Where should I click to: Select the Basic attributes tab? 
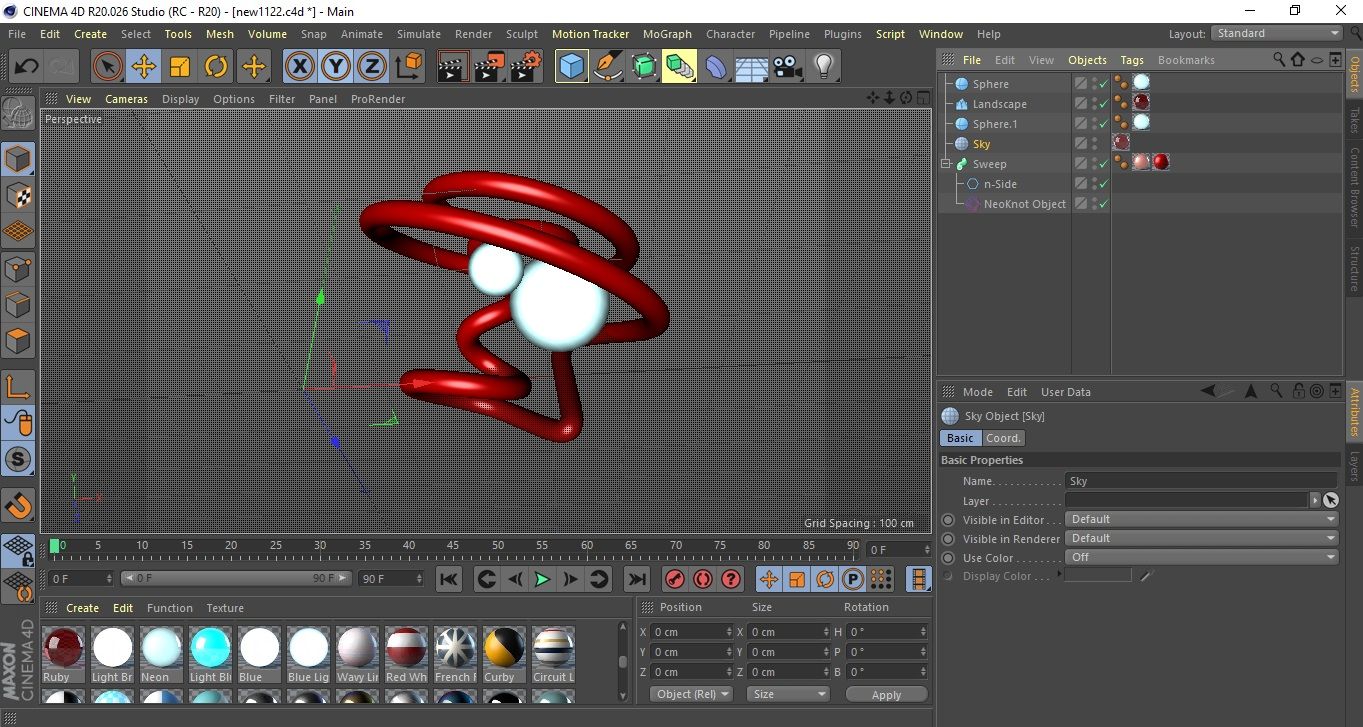pos(960,438)
